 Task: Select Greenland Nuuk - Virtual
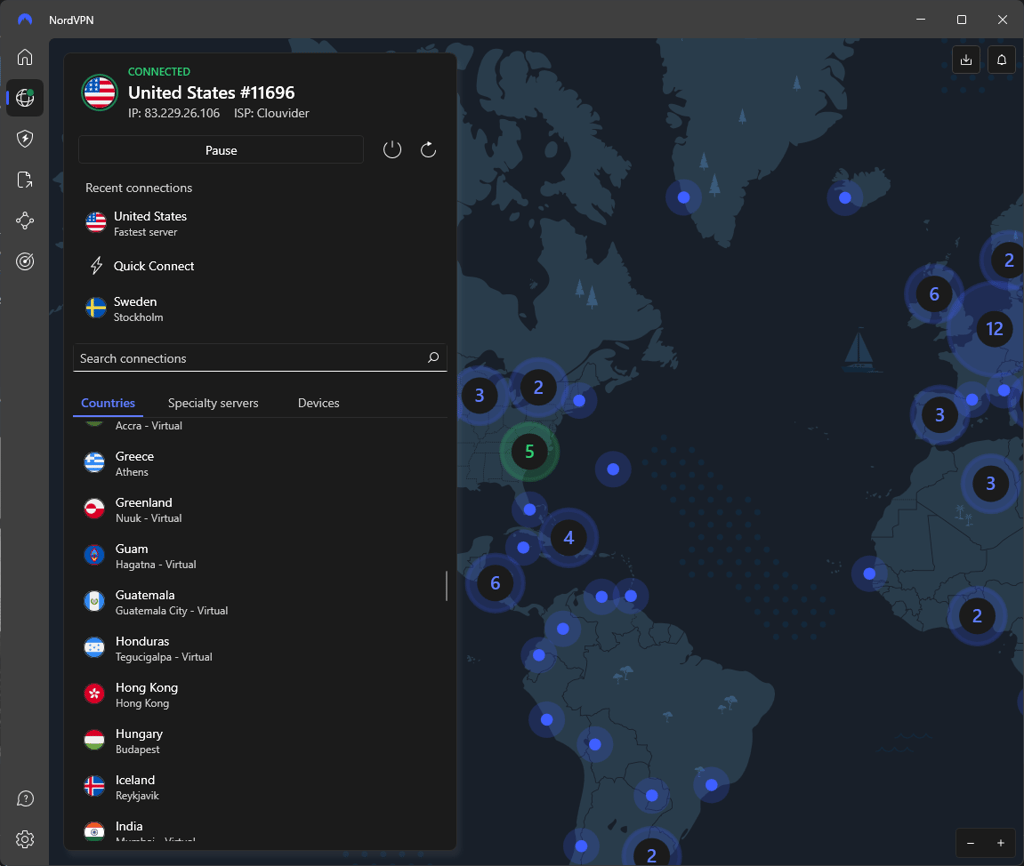pyautogui.click(x=261, y=509)
